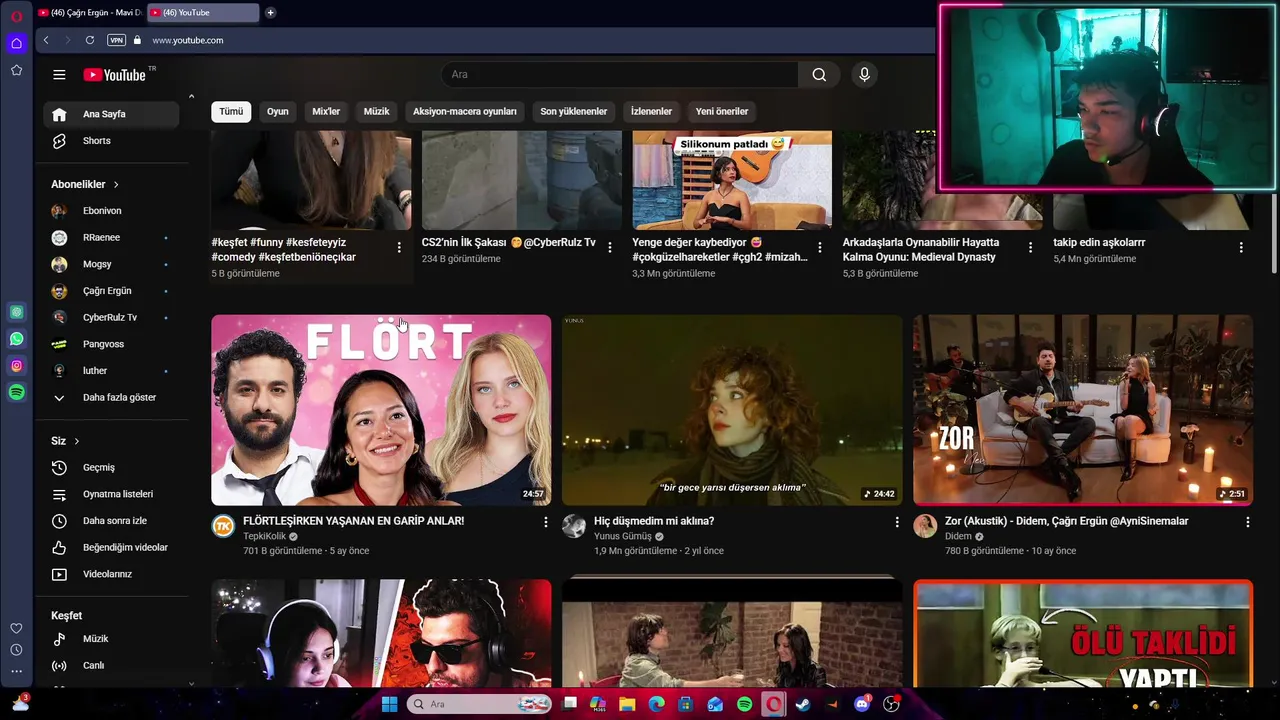The width and height of the screenshot is (1280, 720).
Task: Open Instagram in the Opera sidebar
Action: tap(16, 366)
